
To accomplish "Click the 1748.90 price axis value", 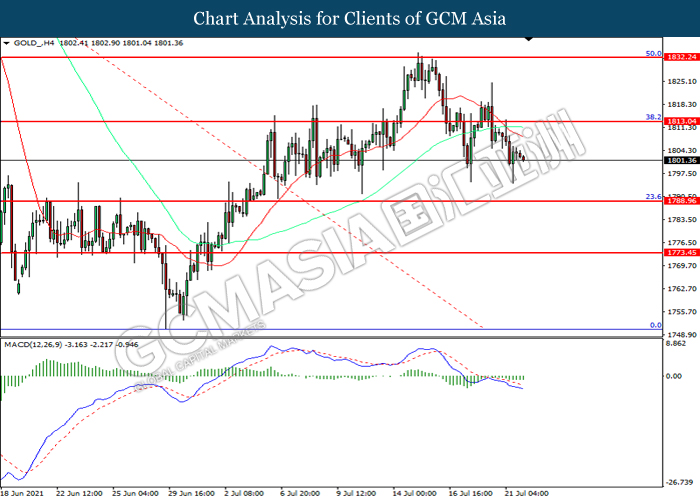I will tap(682, 335).
